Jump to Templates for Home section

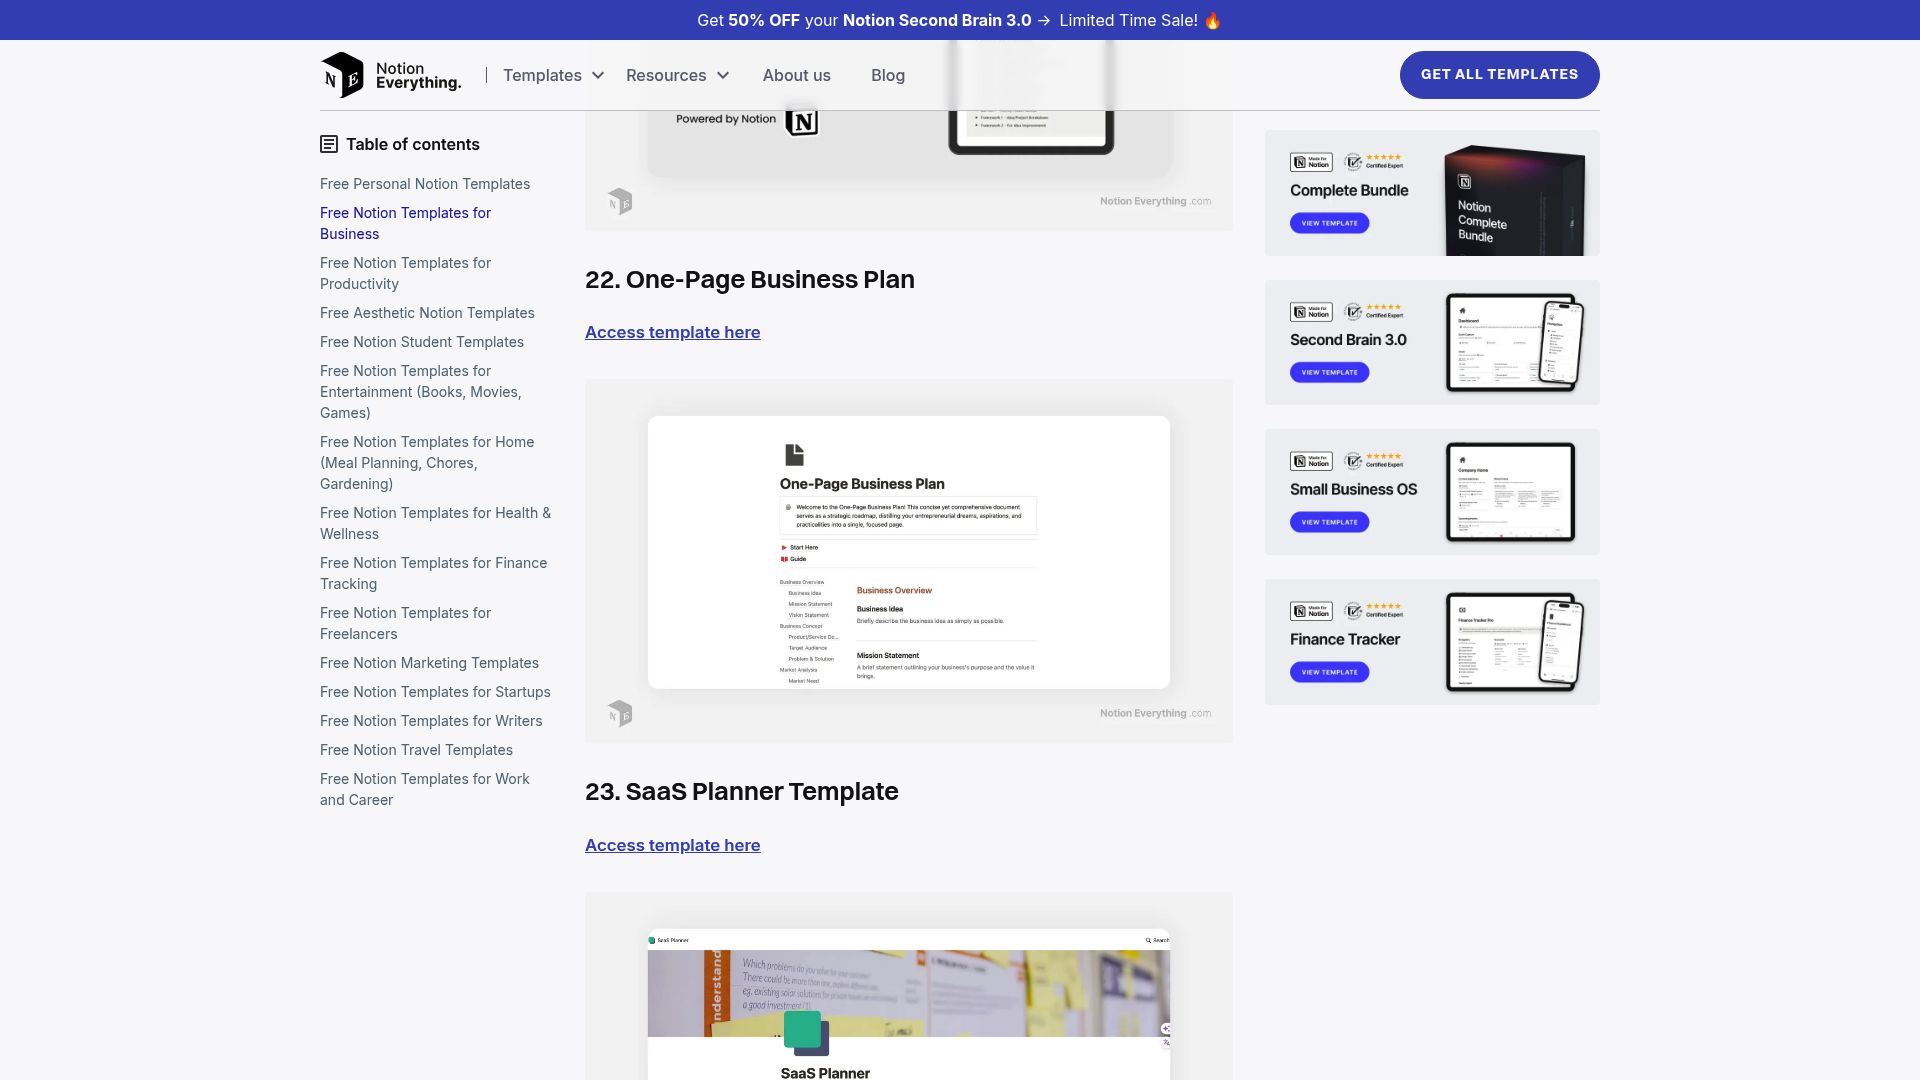click(427, 463)
